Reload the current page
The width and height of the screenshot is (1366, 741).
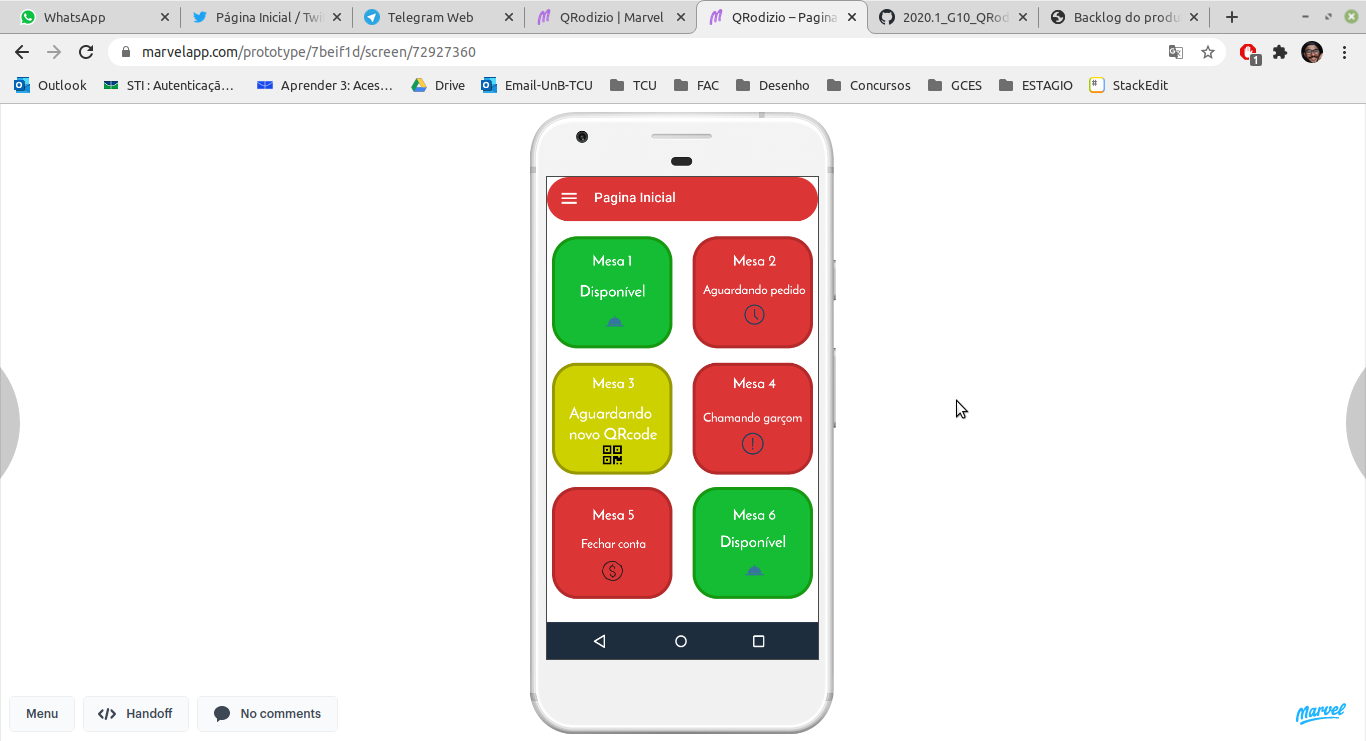coord(86,52)
